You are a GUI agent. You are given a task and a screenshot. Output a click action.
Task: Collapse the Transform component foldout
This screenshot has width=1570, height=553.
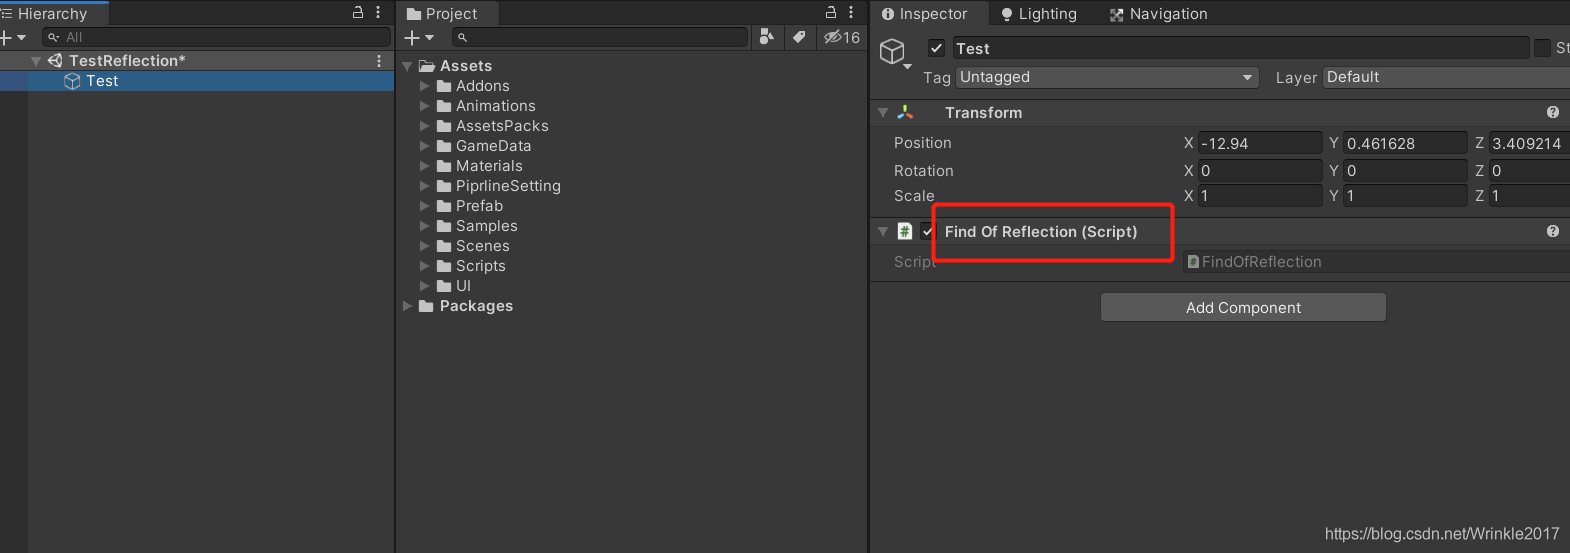click(883, 113)
